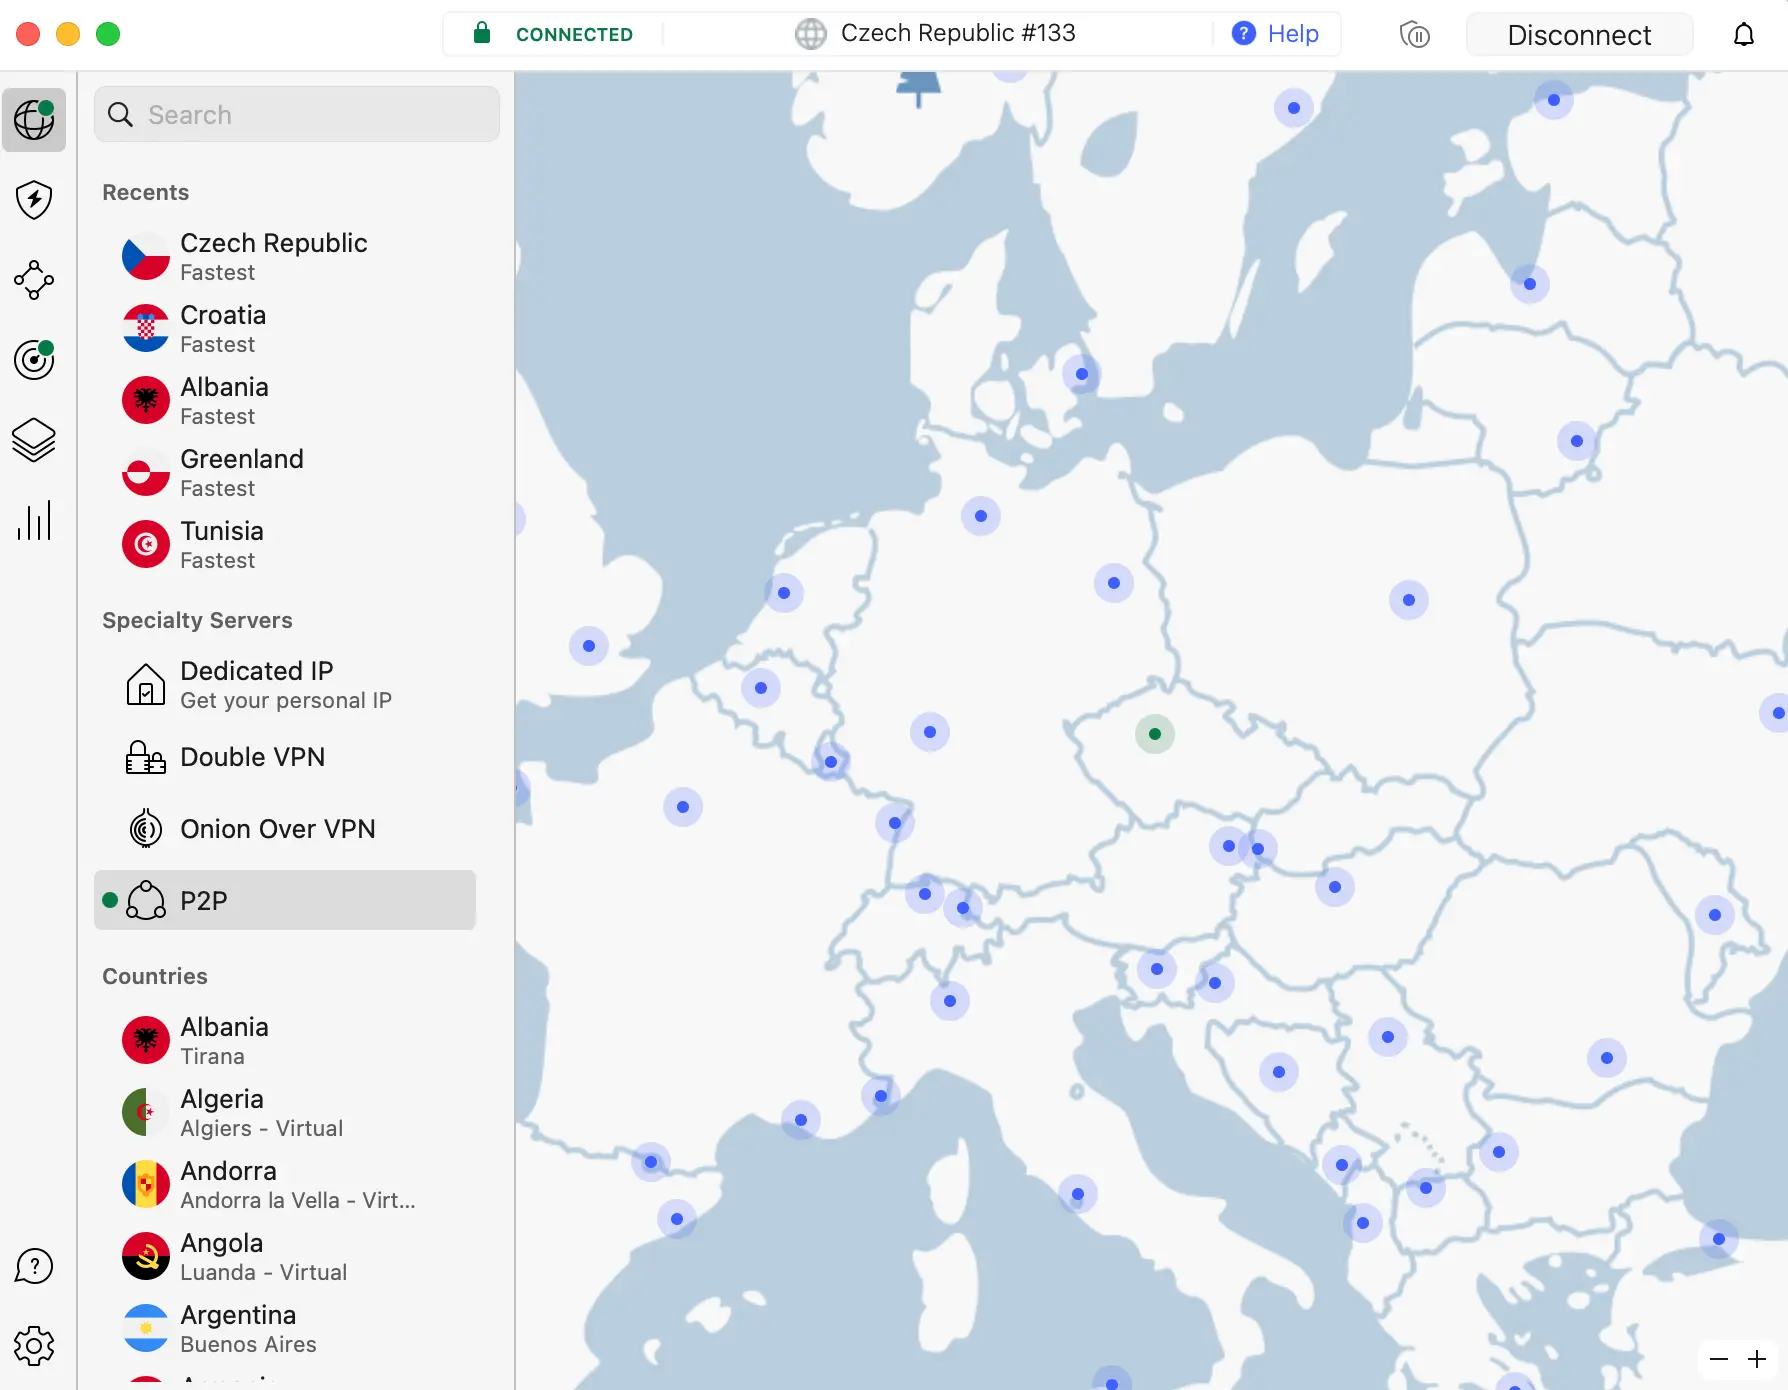The image size is (1788, 1390).
Task: Zoom out the map with minus button
Action: pyautogui.click(x=1719, y=1359)
